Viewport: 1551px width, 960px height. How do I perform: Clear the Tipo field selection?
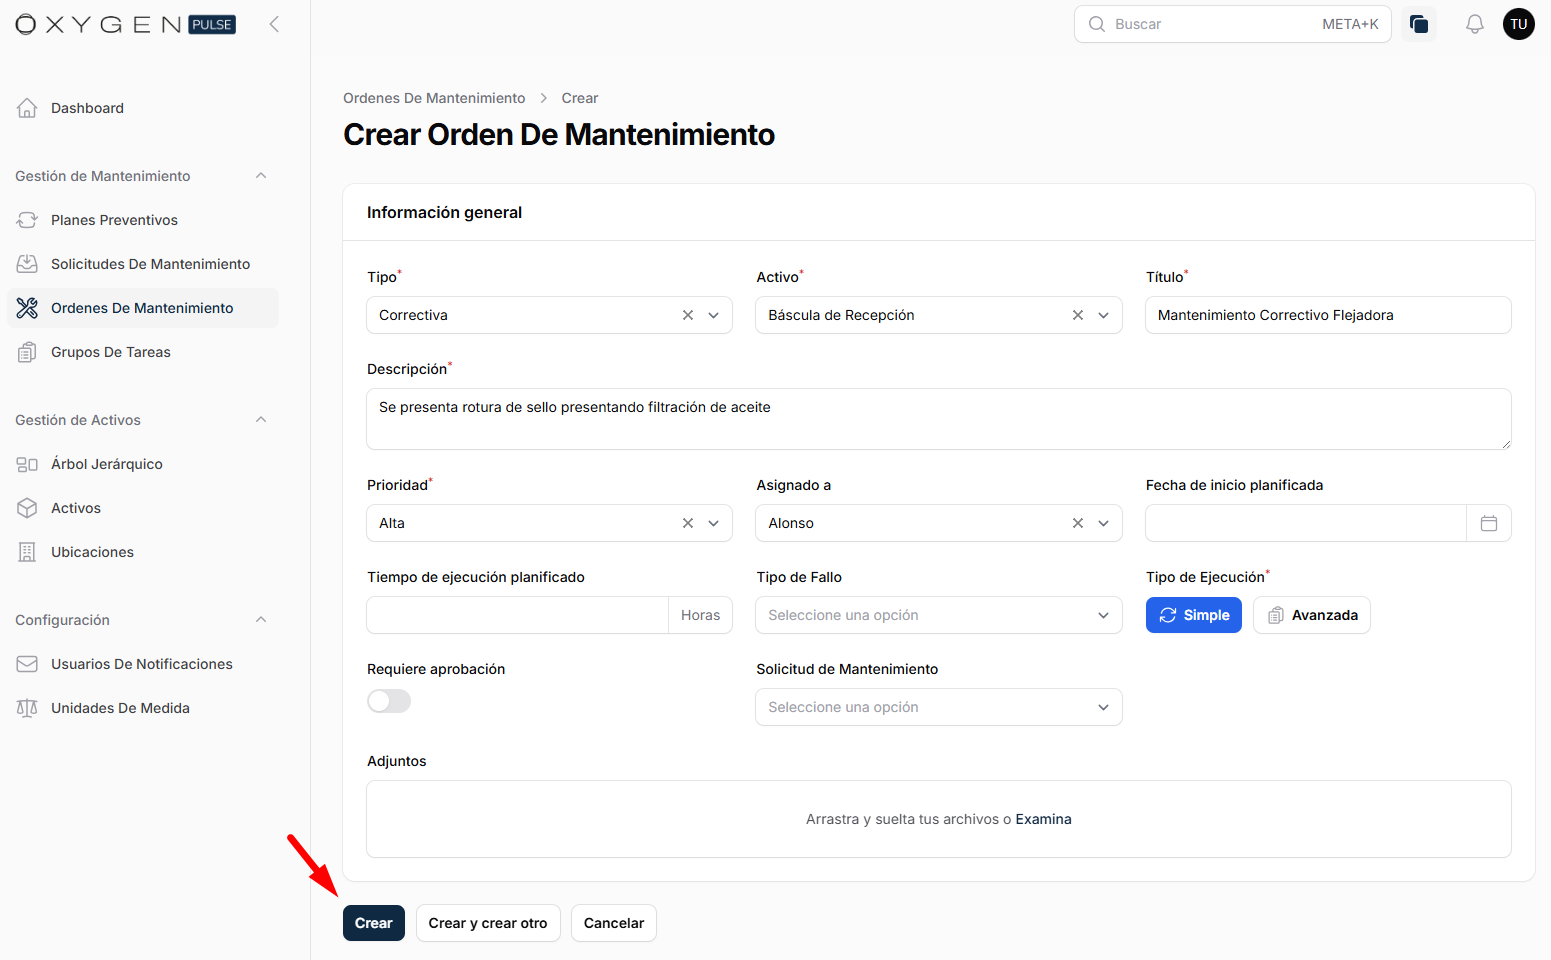(x=688, y=315)
